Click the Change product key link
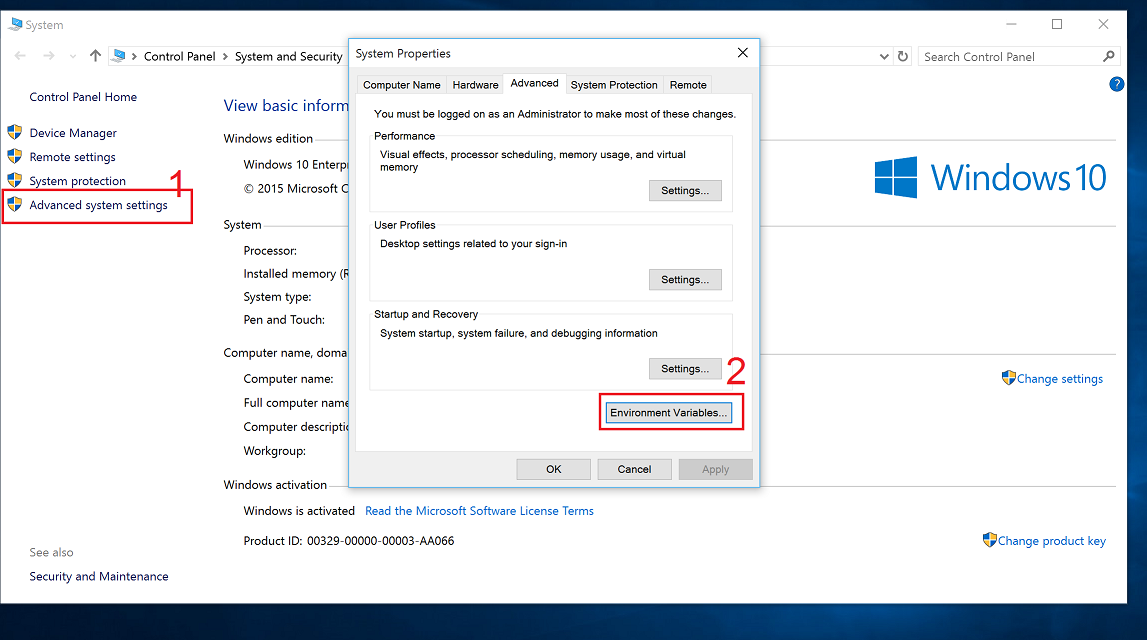Screen dimensions: 1147x640 [x=1052, y=541]
